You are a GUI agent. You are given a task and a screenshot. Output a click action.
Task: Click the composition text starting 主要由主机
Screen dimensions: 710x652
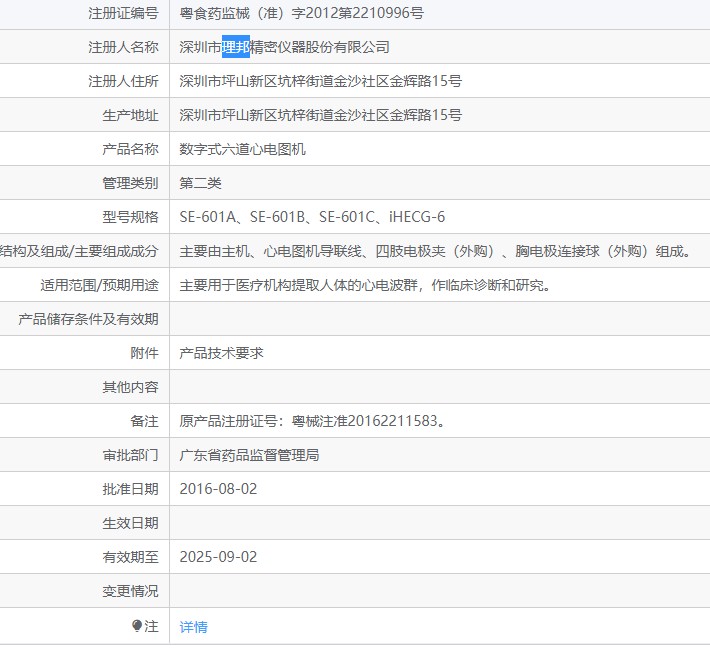(x=435, y=251)
